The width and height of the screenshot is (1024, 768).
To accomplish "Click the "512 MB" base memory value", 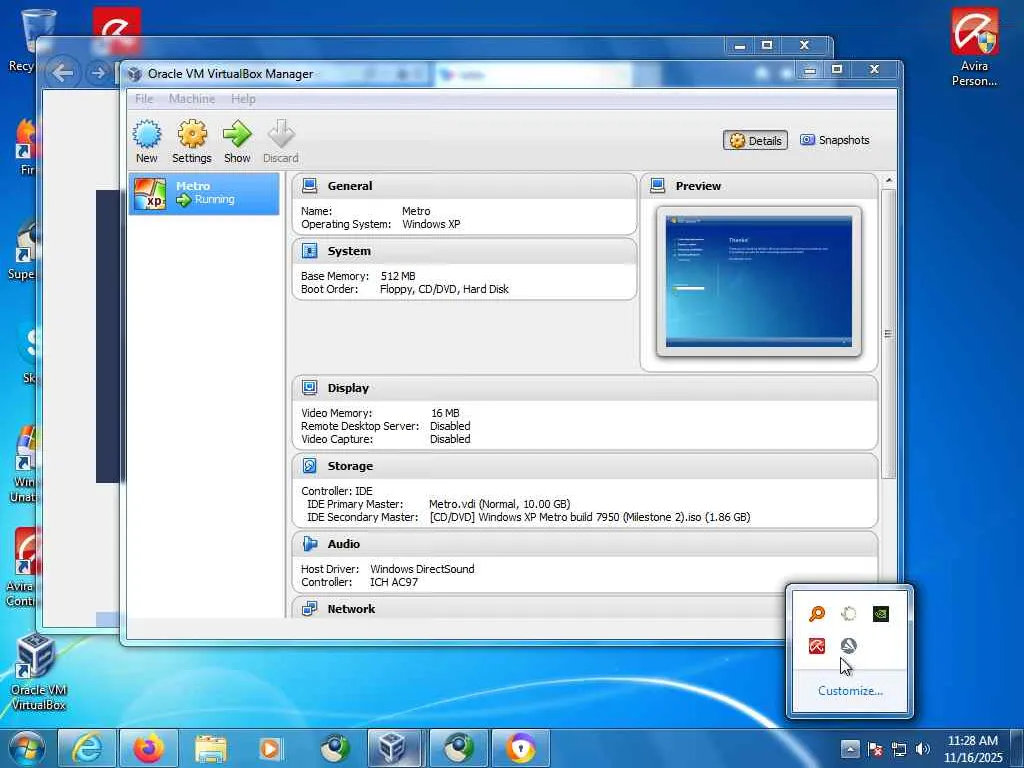I will click(x=398, y=276).
